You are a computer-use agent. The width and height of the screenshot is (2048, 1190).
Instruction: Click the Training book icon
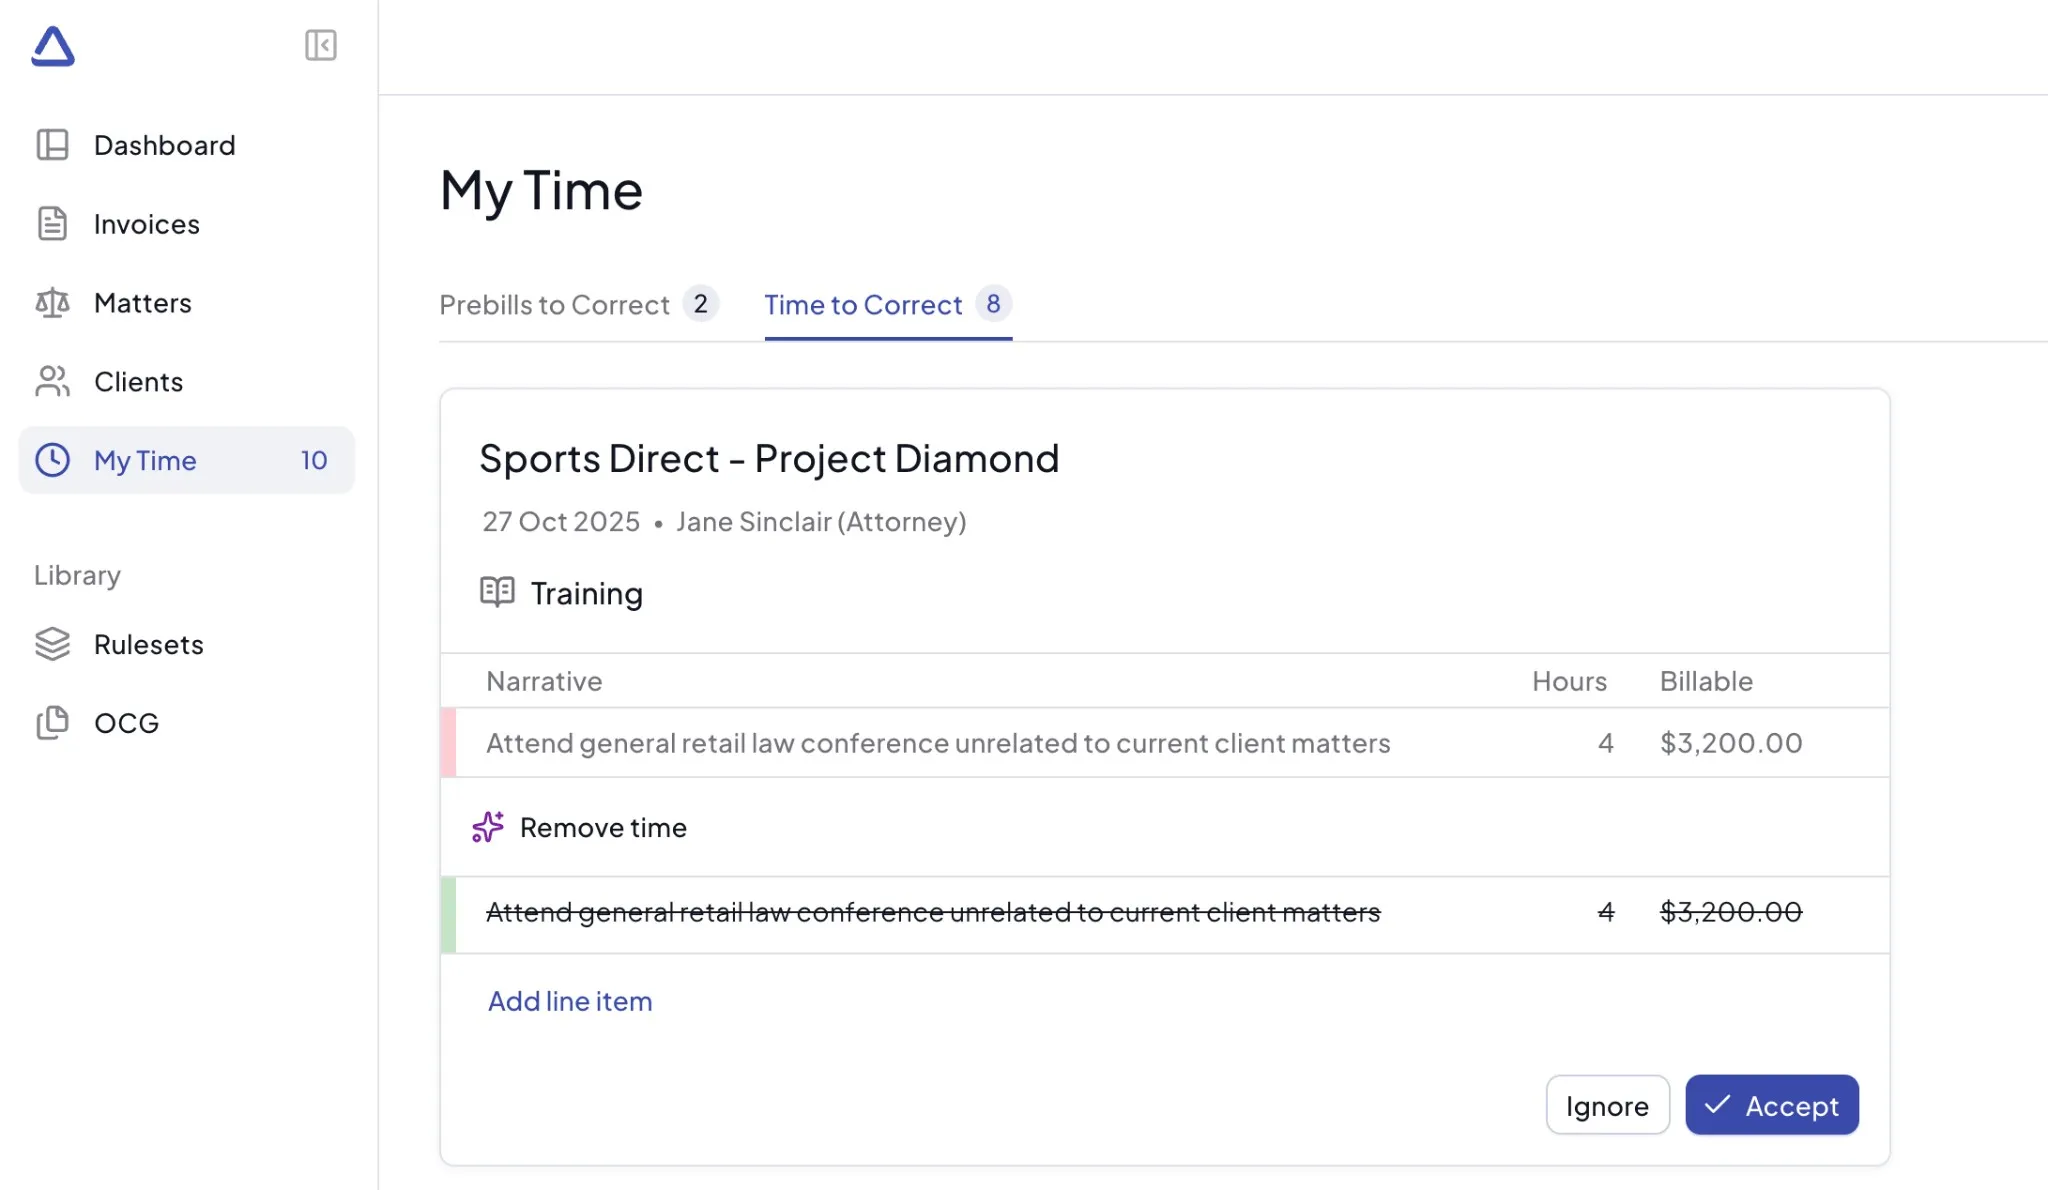click(x=497, y=592)
